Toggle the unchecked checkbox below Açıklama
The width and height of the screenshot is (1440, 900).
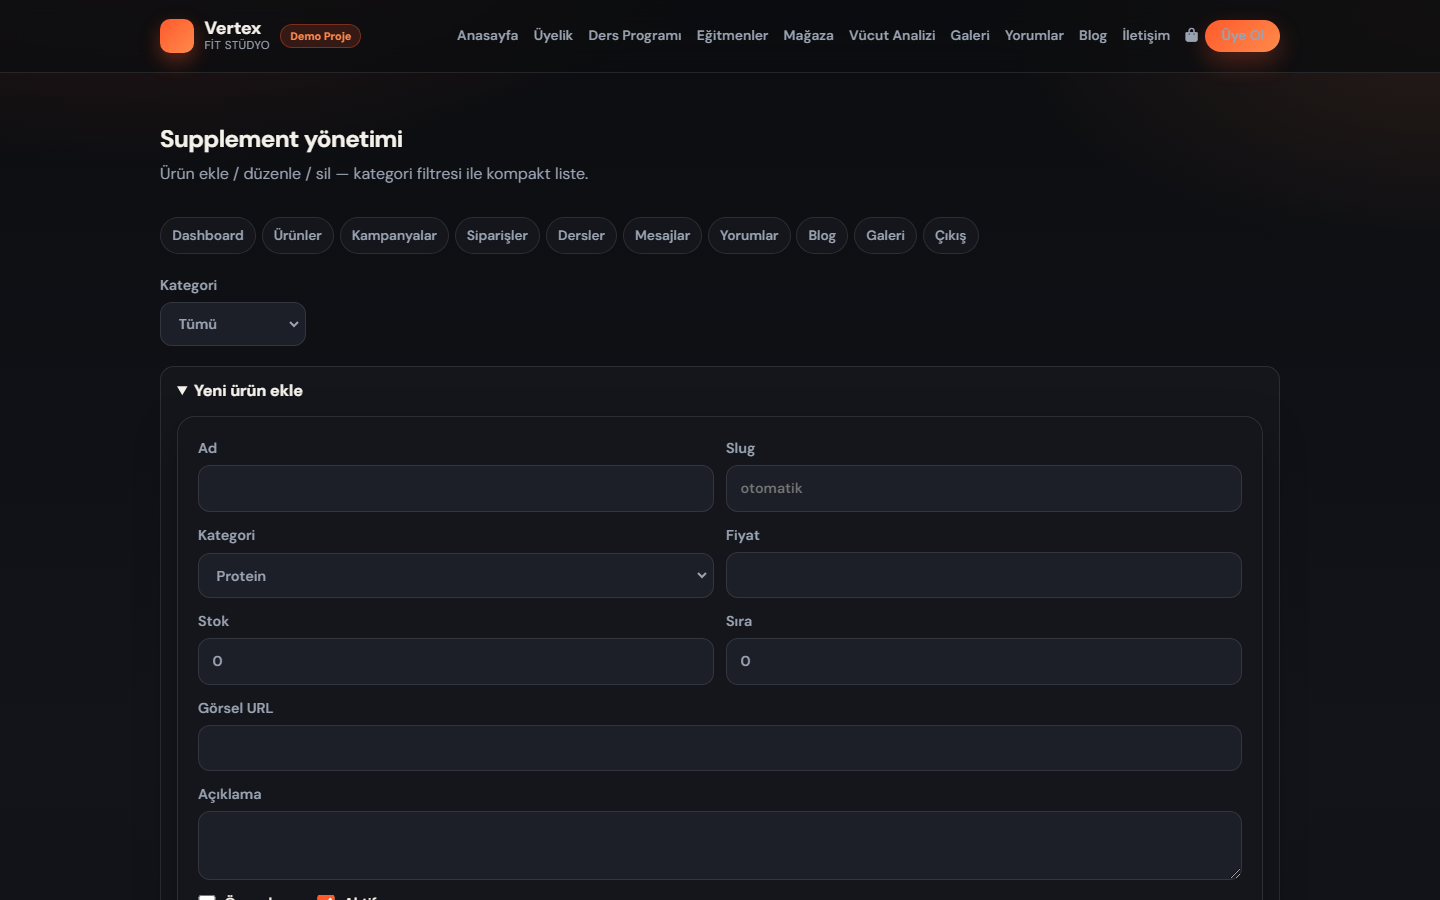click(207, 897)
